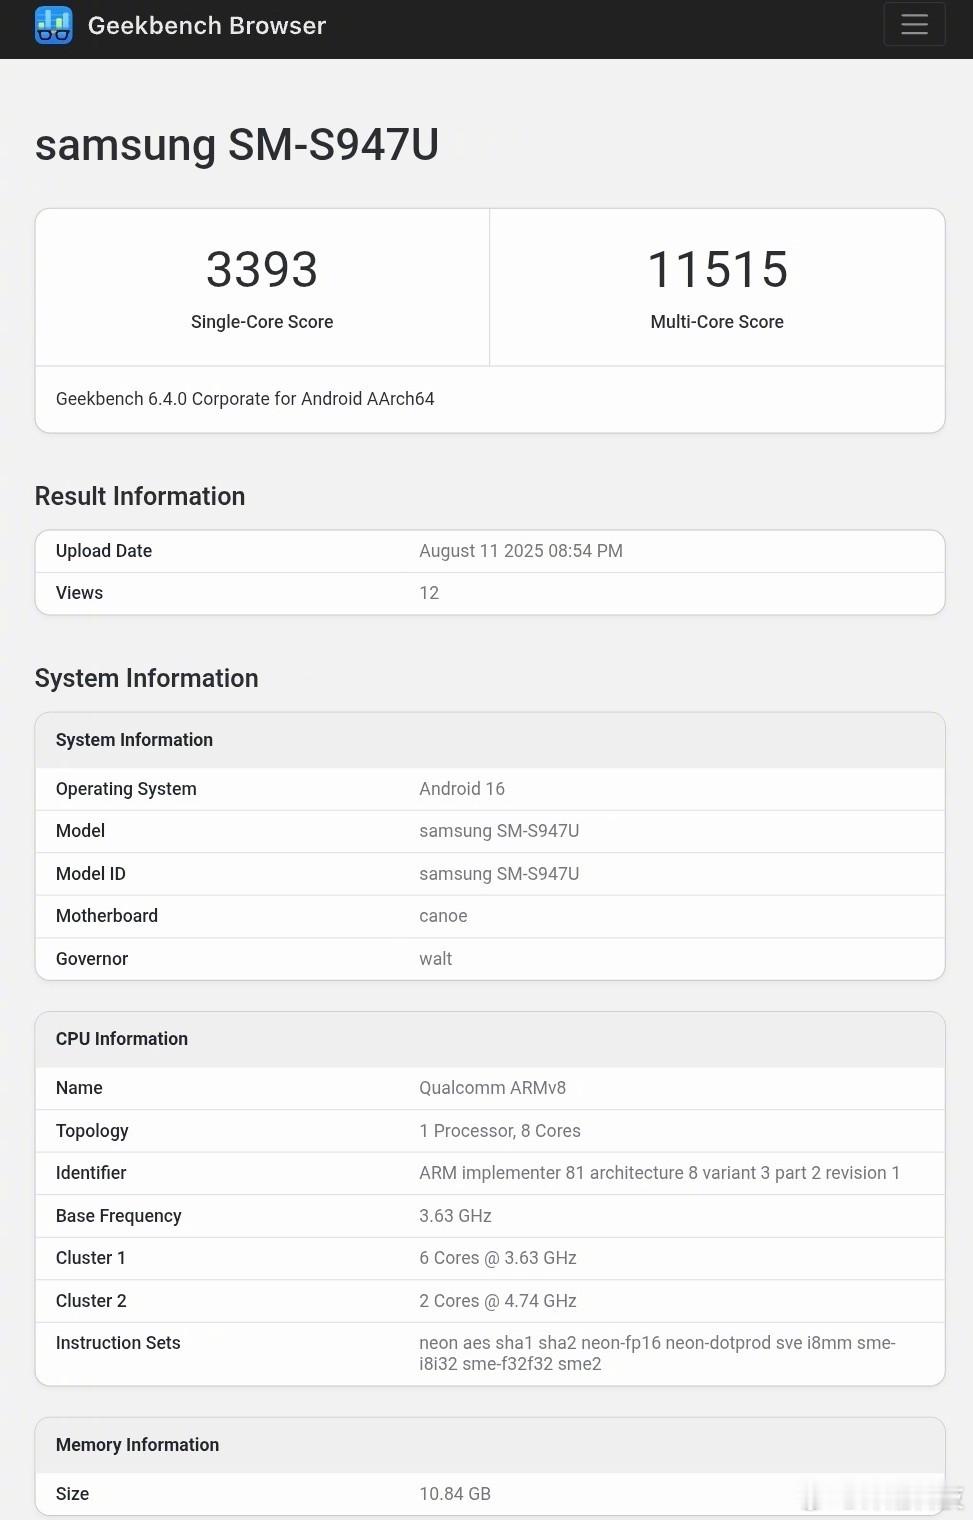Select the Android 16 value
The image size is (973, 1520).
click(462, 789)
